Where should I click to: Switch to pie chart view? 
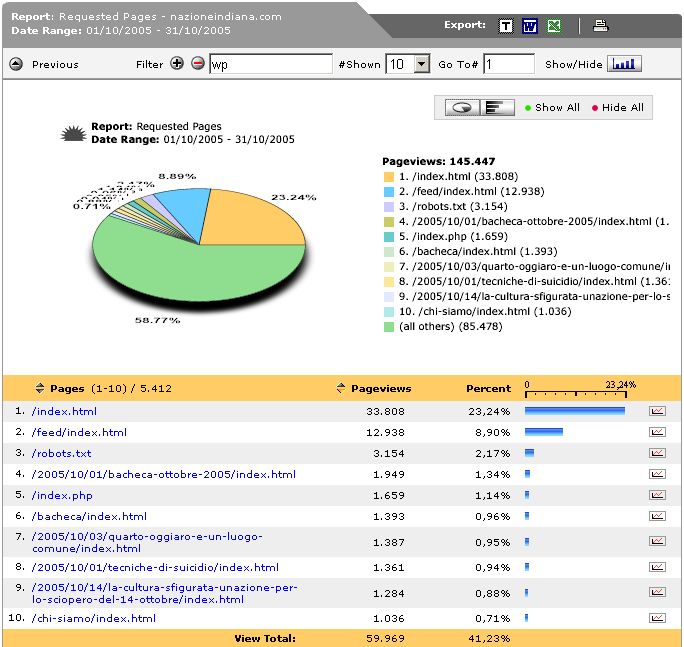point(462,108)
